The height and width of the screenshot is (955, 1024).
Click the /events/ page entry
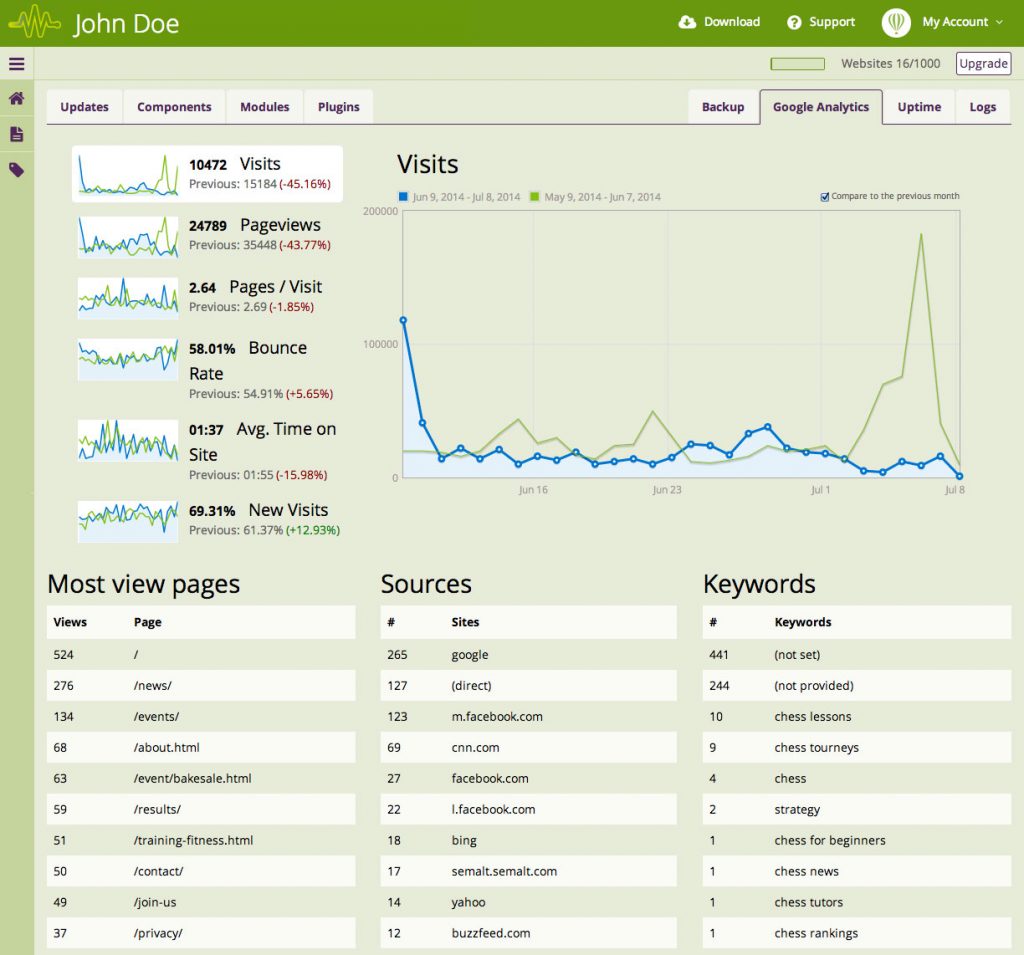click(x=156, y=717)
